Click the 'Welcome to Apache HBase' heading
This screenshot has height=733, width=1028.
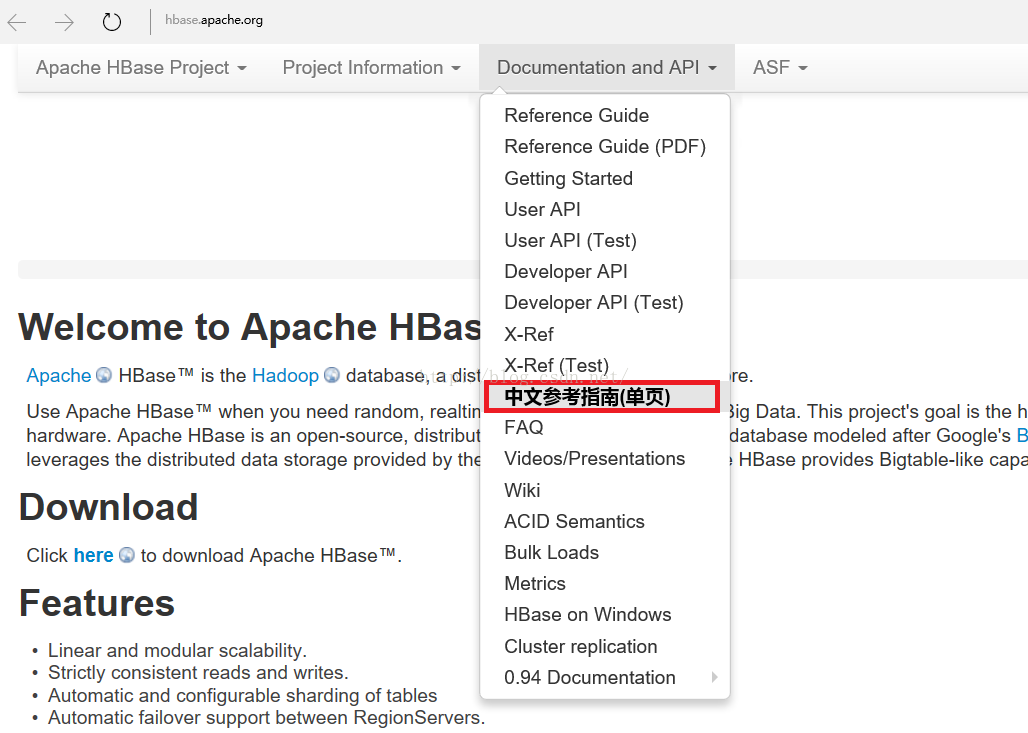249,327
